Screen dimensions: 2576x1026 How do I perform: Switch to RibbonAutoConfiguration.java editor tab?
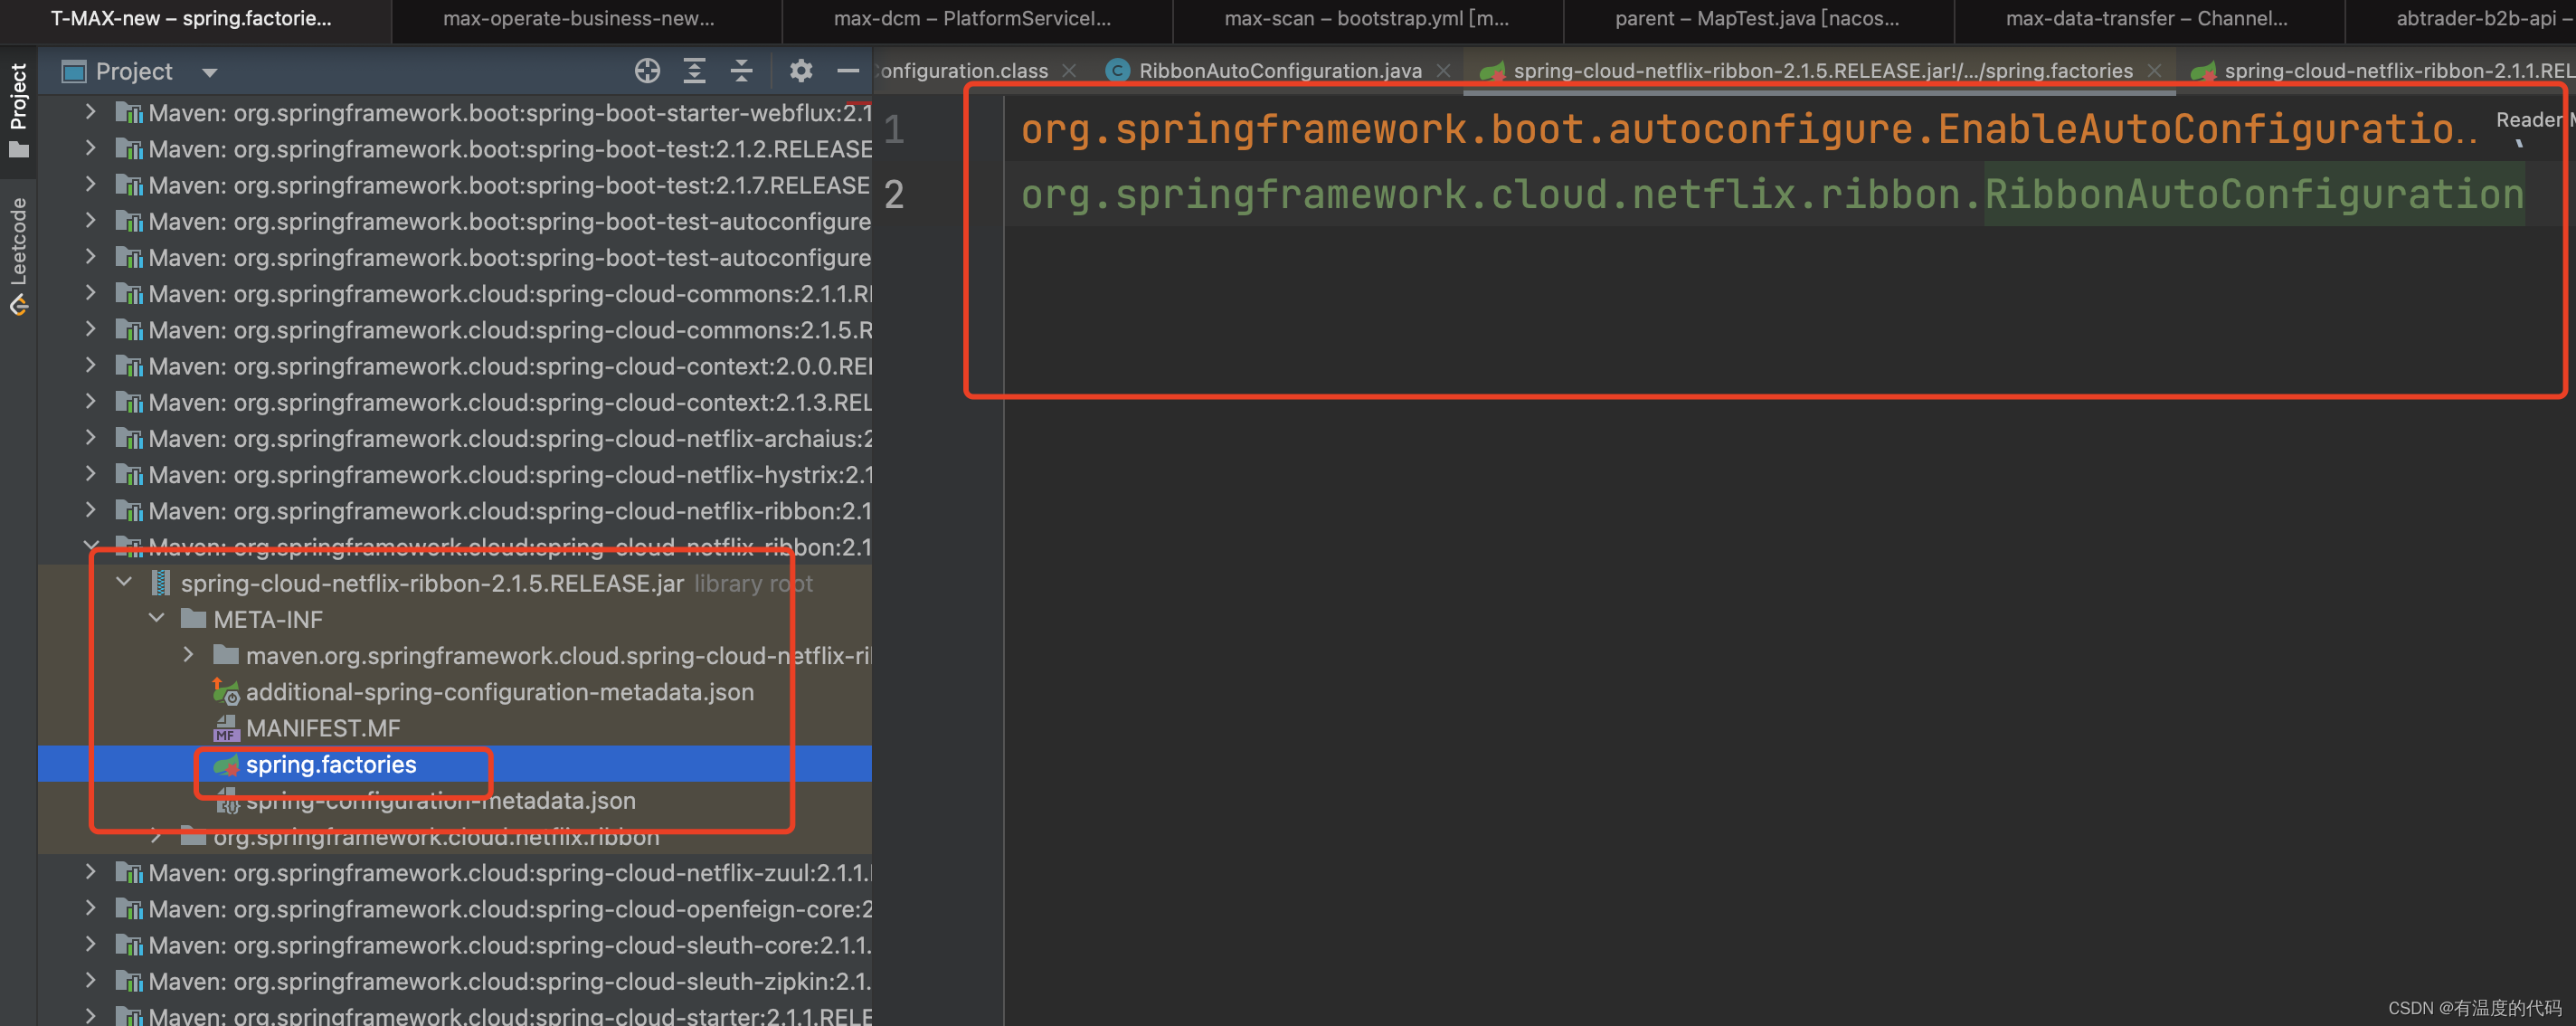[x=1279, y=71]
